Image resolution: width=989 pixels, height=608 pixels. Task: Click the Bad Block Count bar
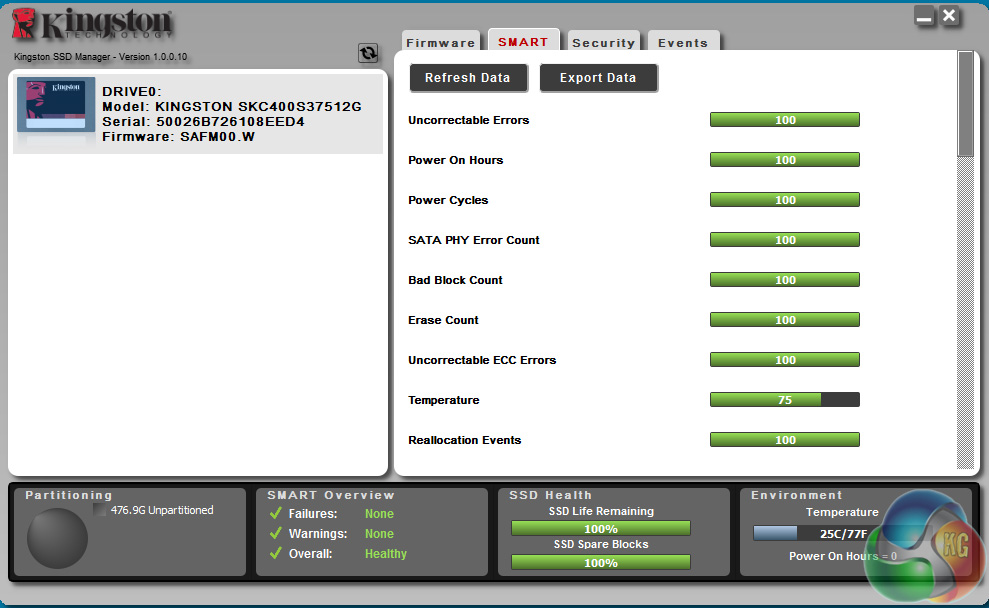(x=785, y=279)
